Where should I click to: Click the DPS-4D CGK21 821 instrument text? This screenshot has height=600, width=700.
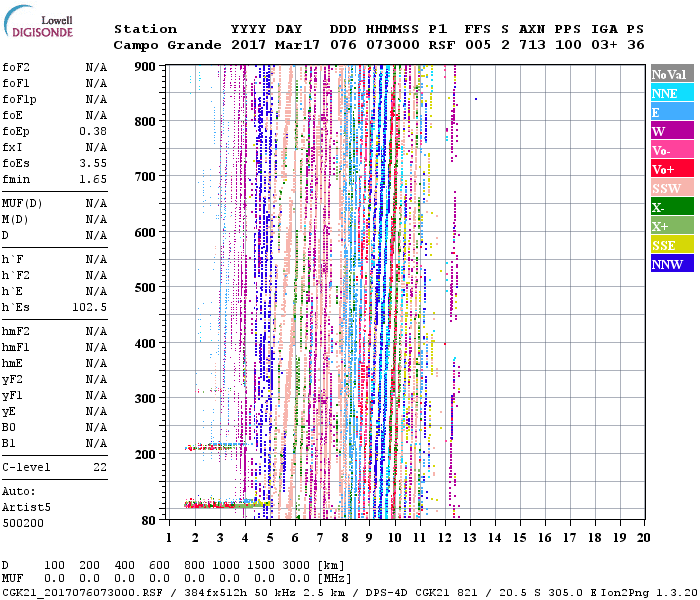(421, 593)
